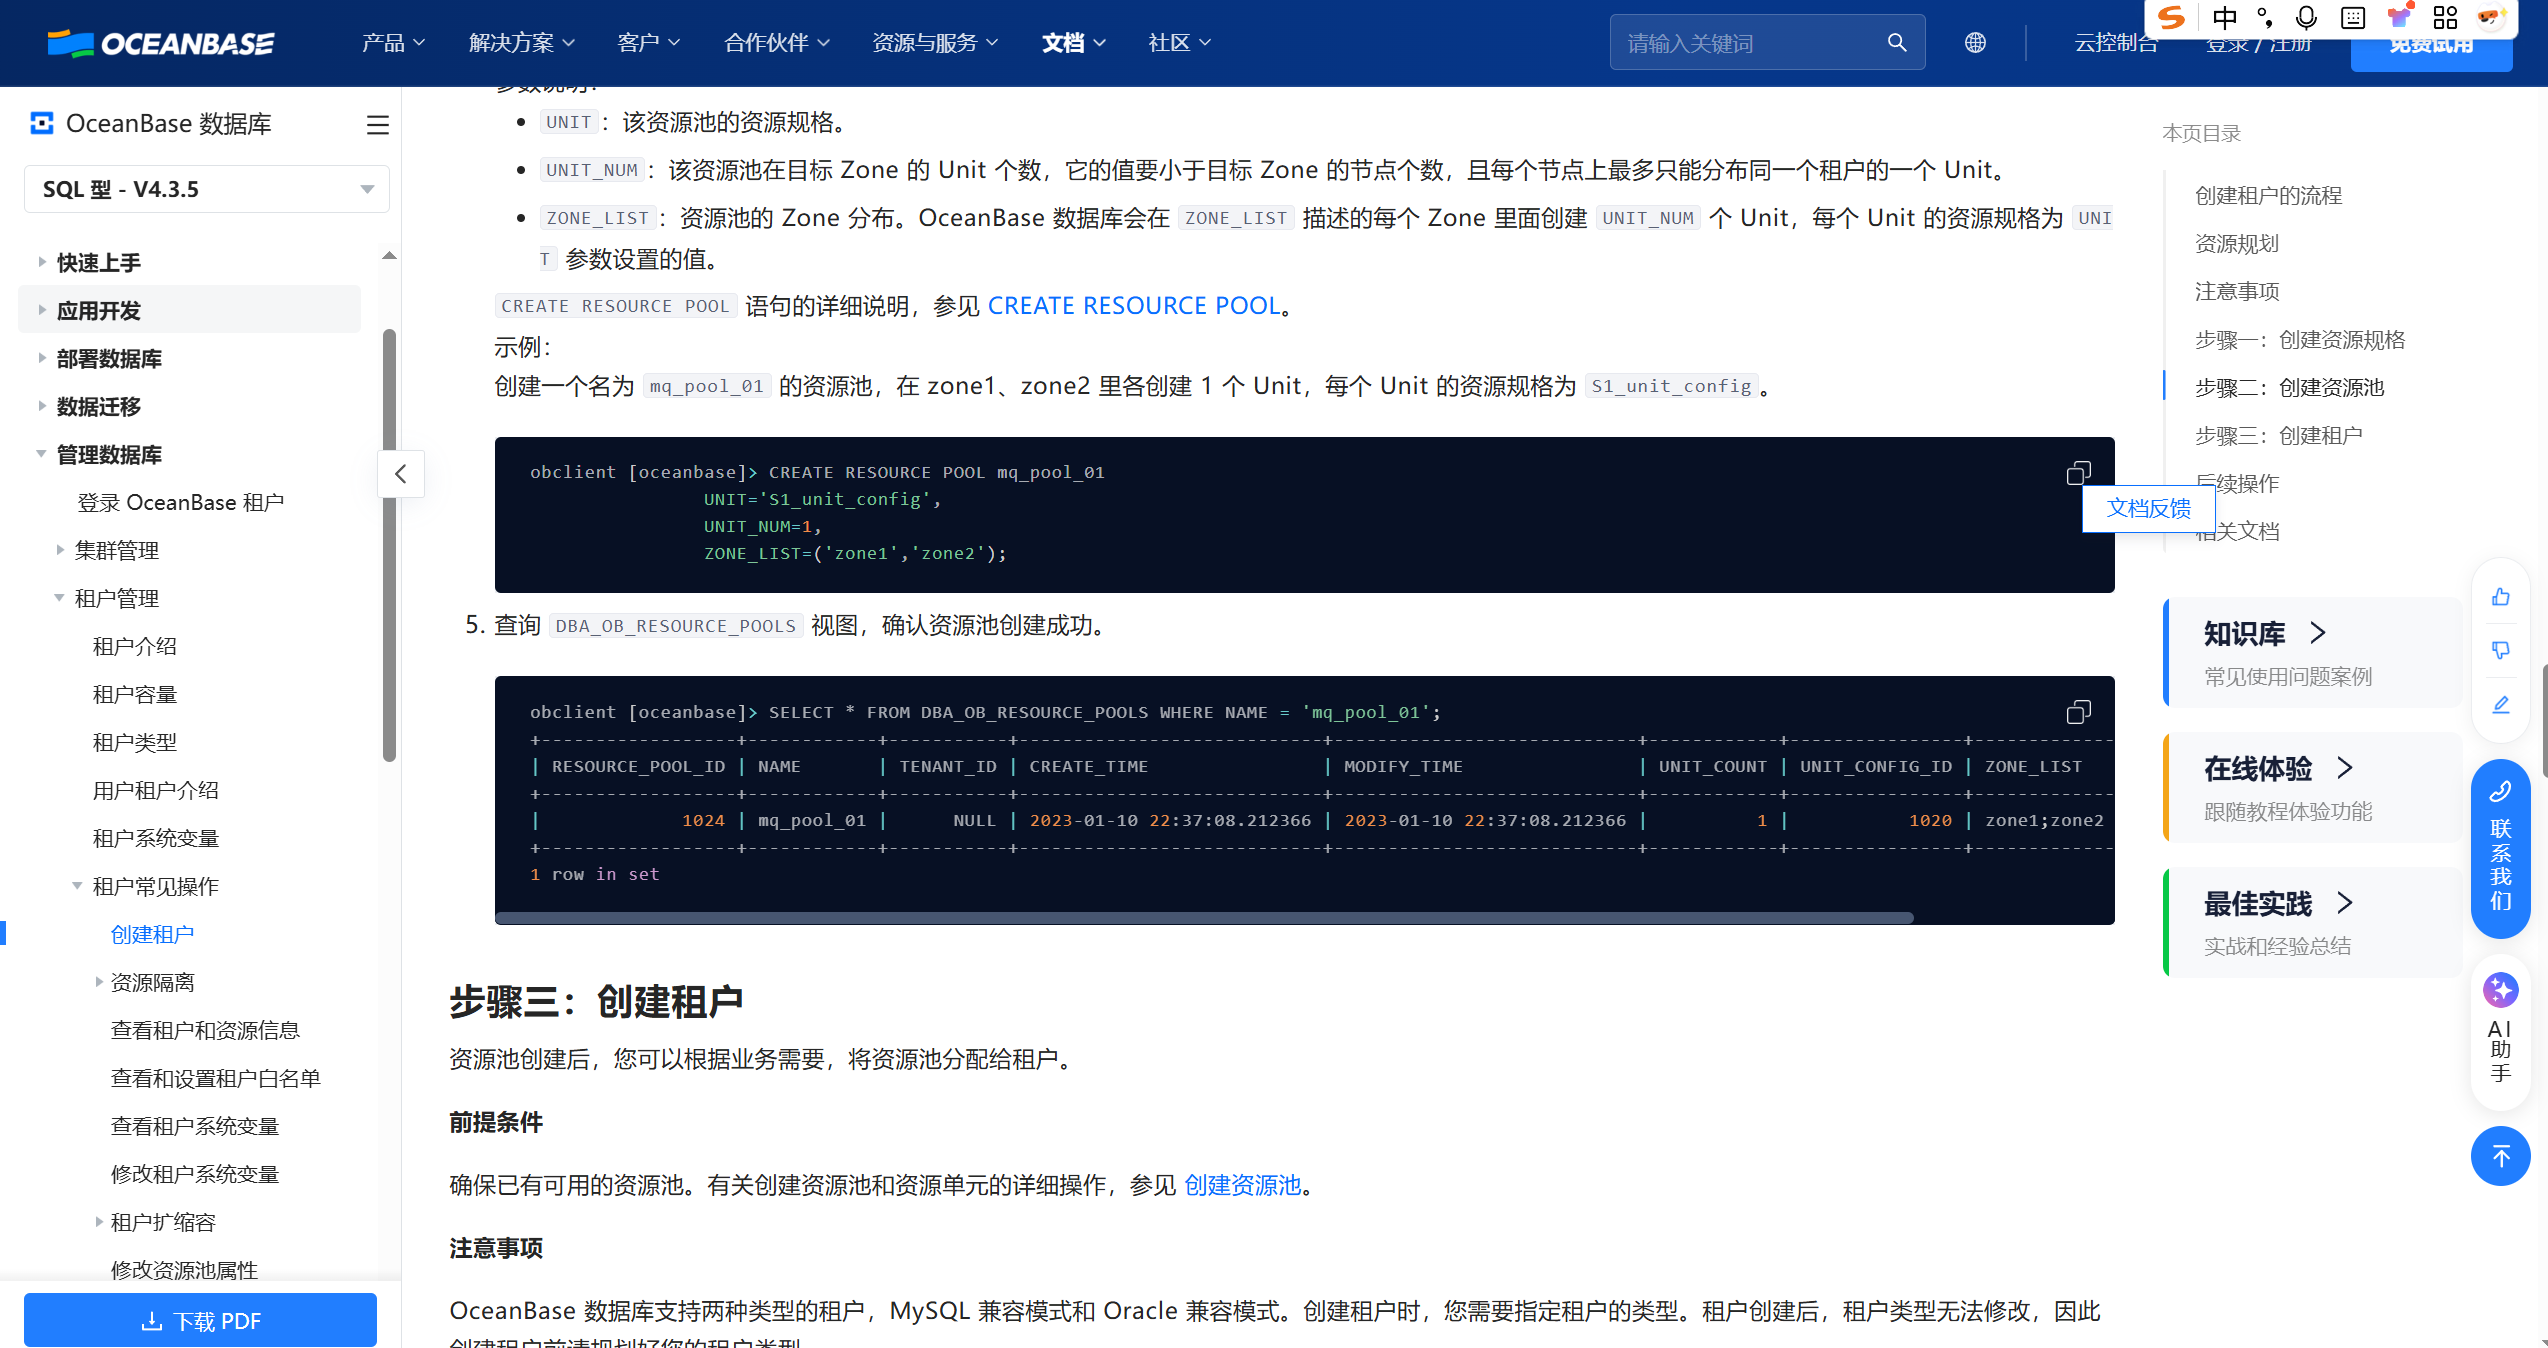Open the 文档 menu

click(x=1073, y=43)
